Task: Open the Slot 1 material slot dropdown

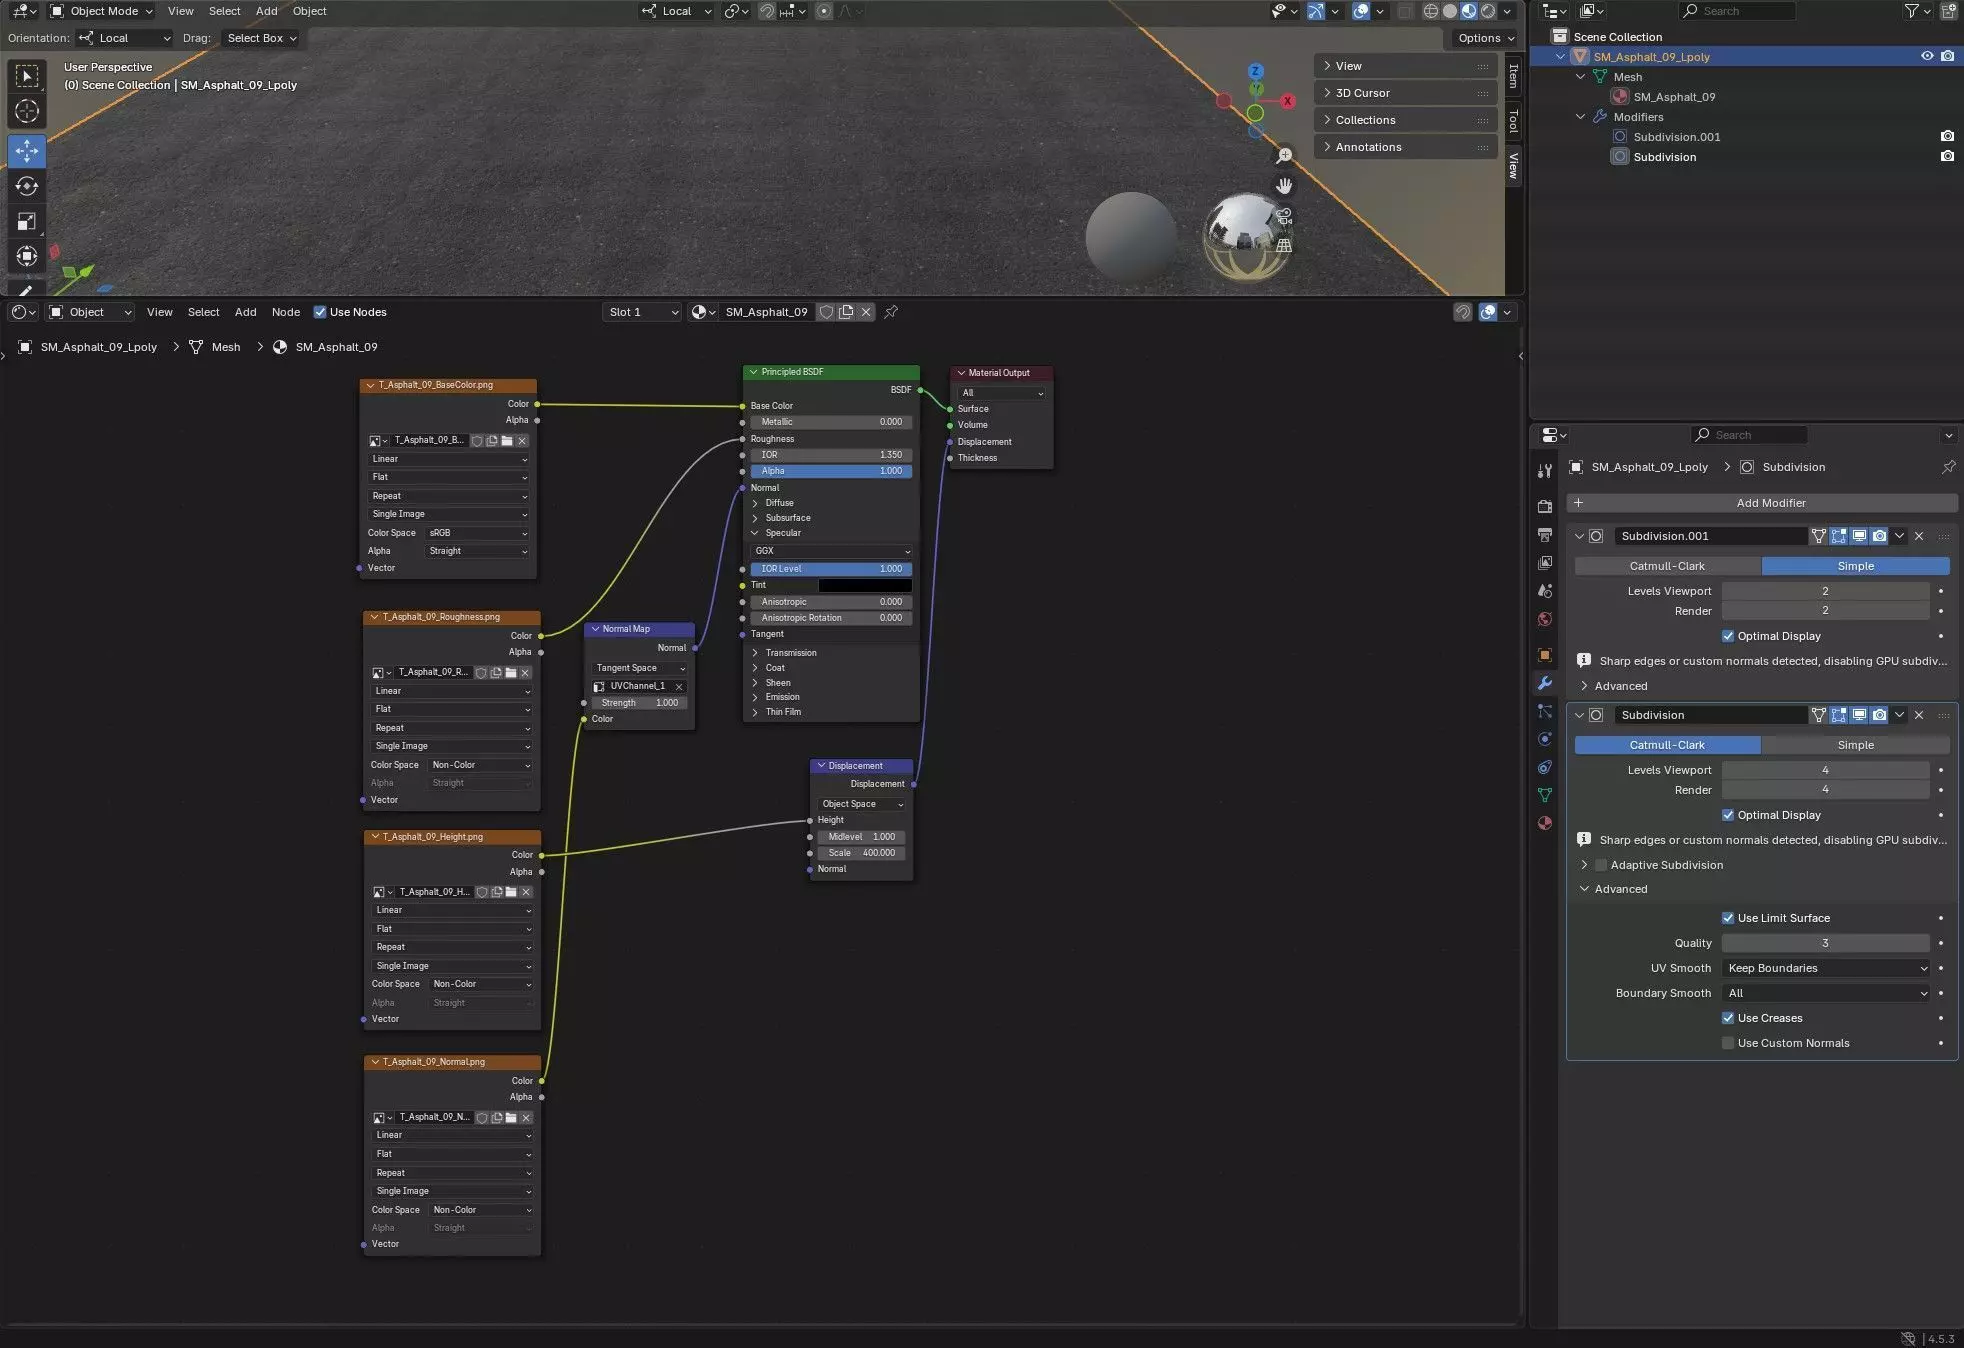Action: (x=642, y=312)
